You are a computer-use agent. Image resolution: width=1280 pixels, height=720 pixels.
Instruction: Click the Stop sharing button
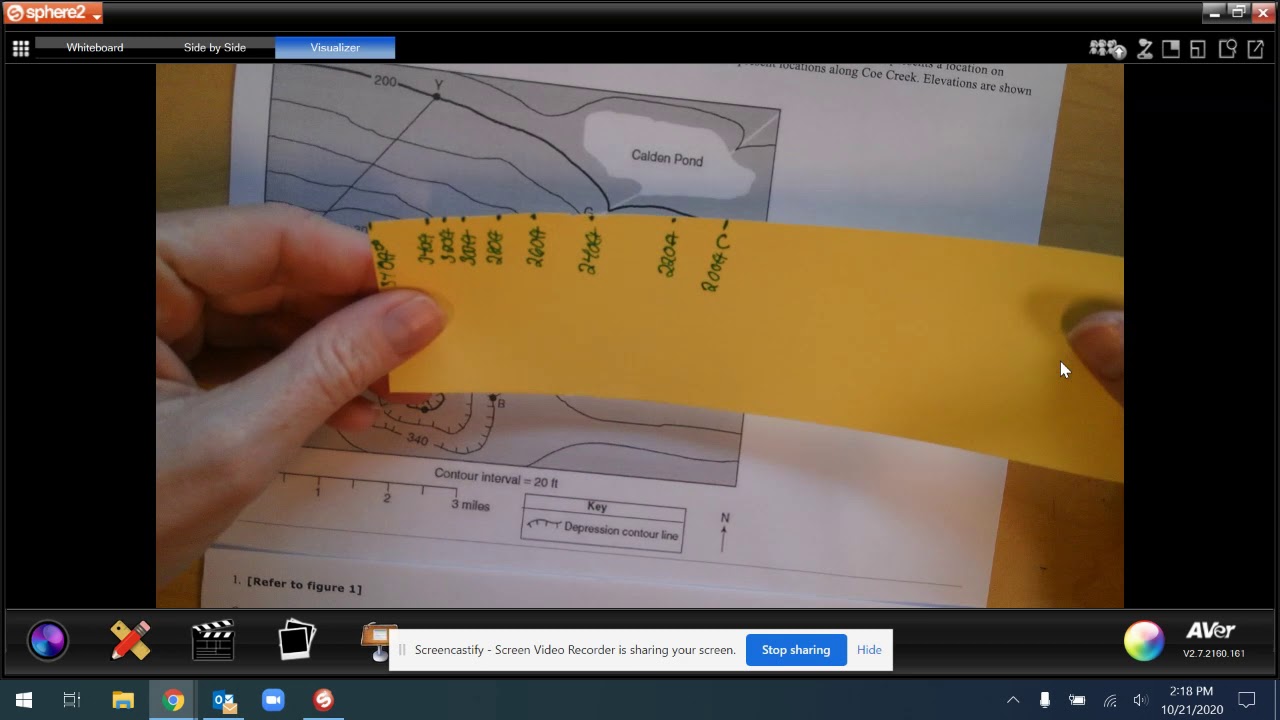(x=796, y=650)
